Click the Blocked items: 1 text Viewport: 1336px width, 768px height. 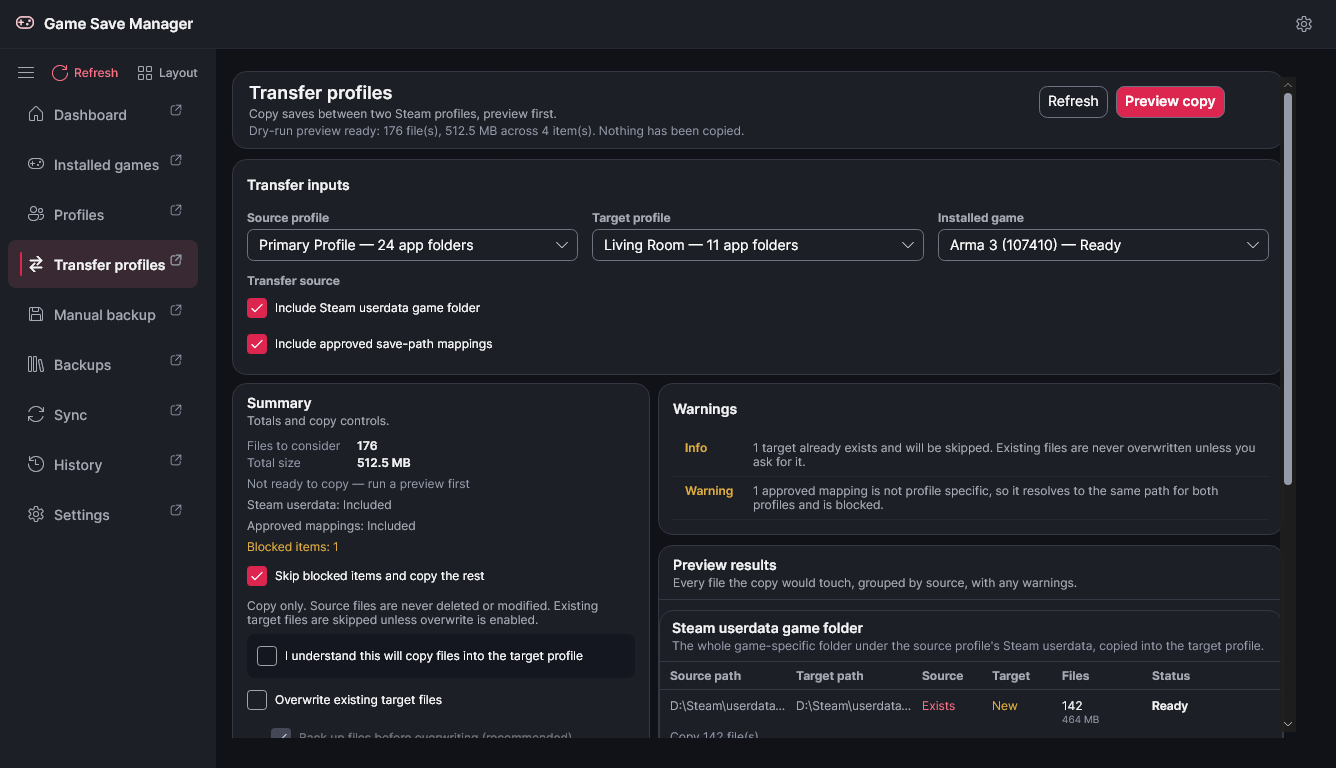(x=293, y=547)
